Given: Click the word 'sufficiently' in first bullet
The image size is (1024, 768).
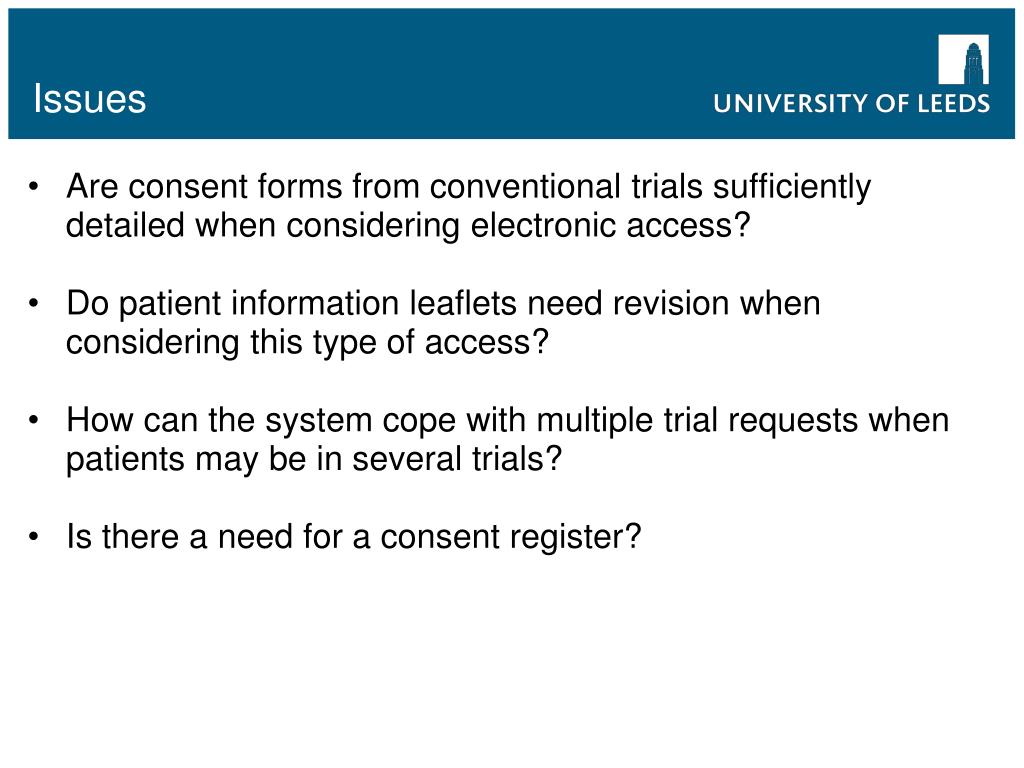Looking at the screenshot, I should point(792,187).
